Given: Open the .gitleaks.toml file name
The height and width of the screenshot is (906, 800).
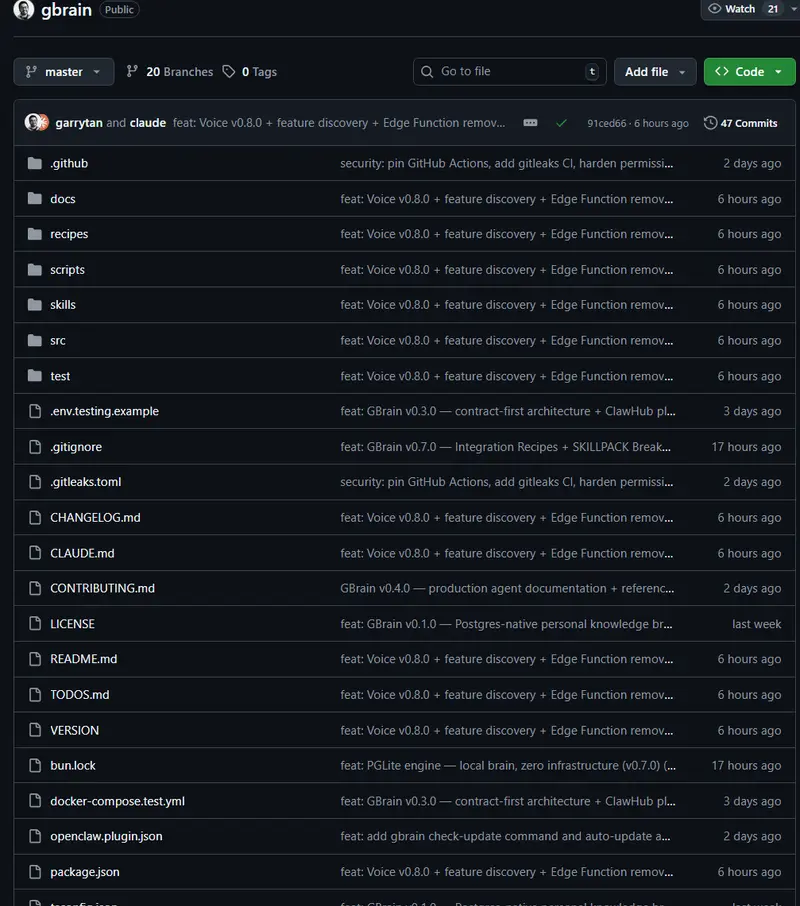Looking at the screenshot, I should pyautogui.click(x=85, y=482).
